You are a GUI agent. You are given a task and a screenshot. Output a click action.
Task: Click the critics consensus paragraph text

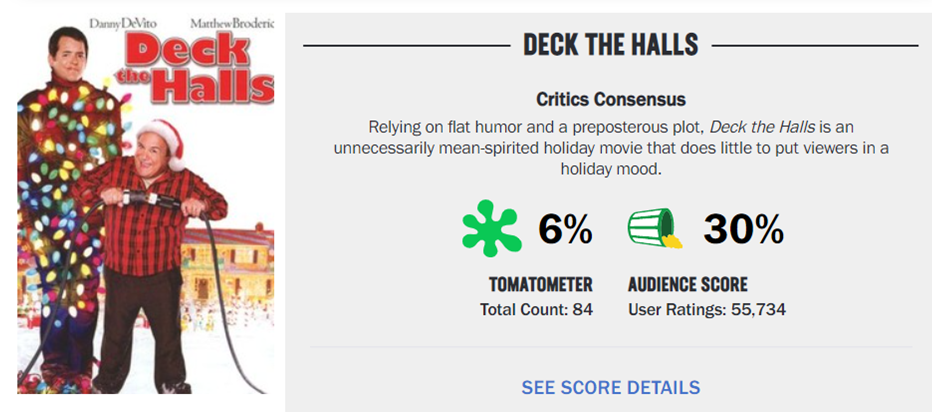610,148
